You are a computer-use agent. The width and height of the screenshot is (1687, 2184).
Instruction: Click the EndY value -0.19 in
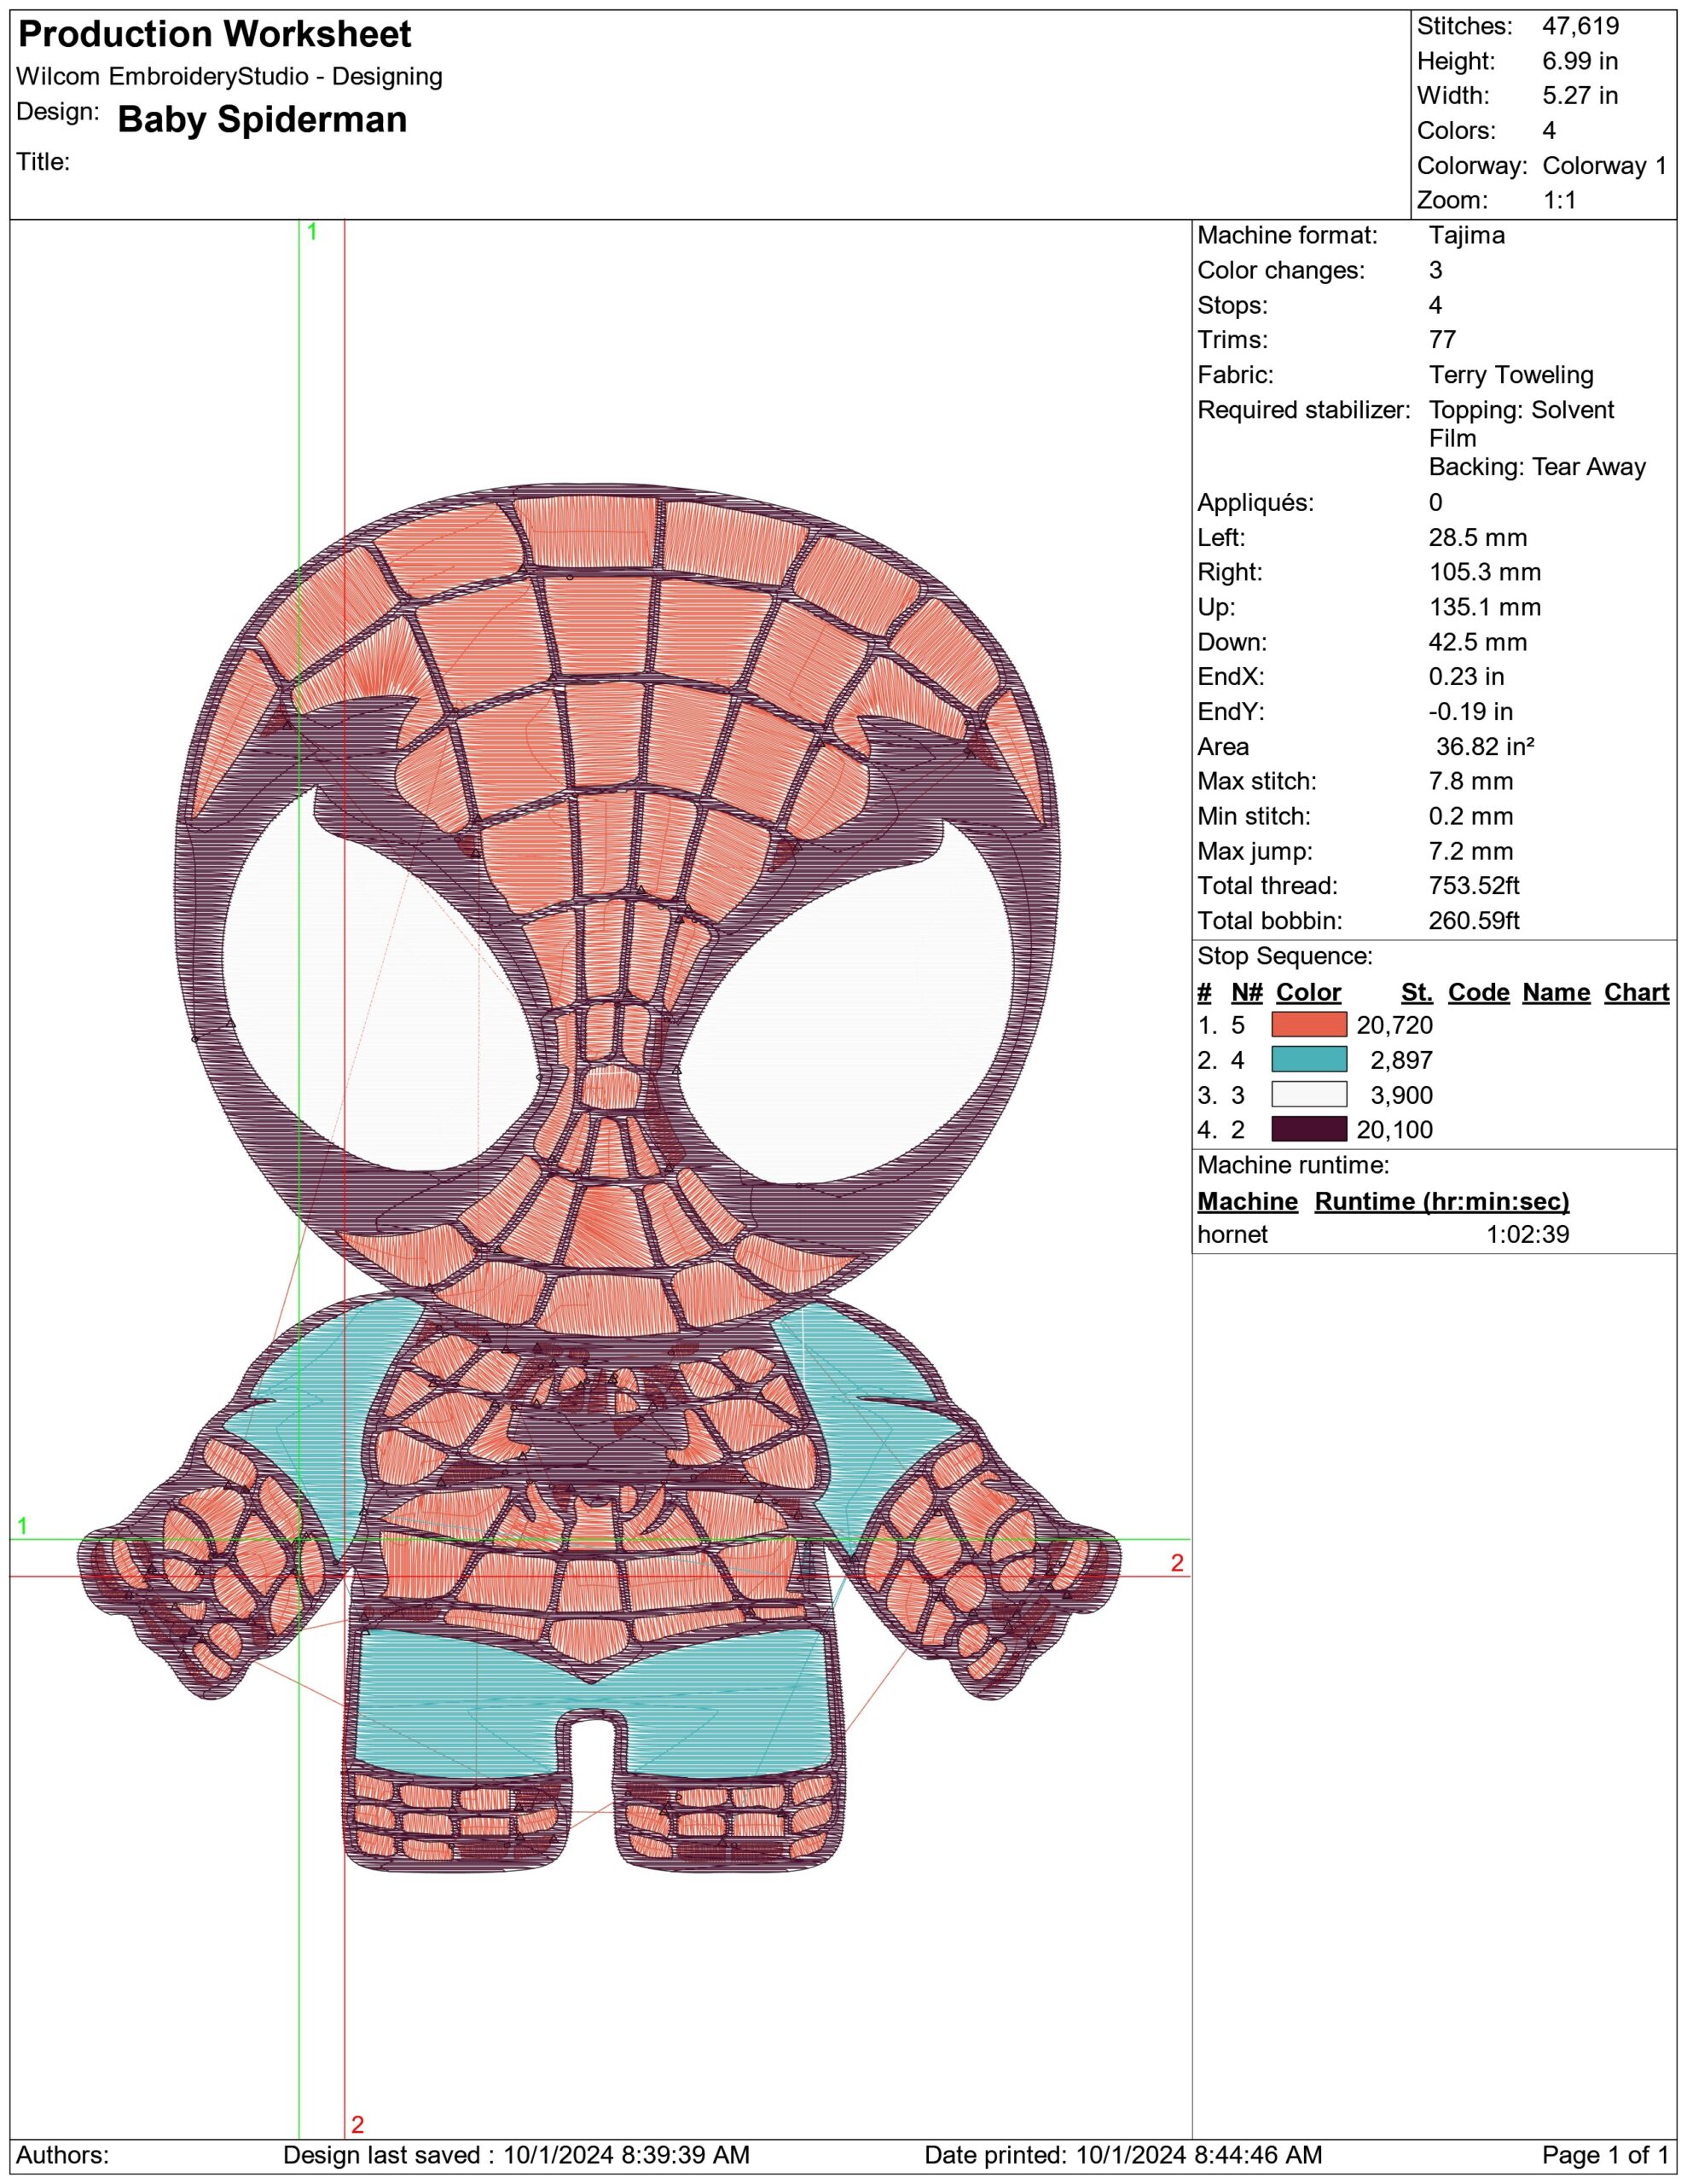point(1471,712)
